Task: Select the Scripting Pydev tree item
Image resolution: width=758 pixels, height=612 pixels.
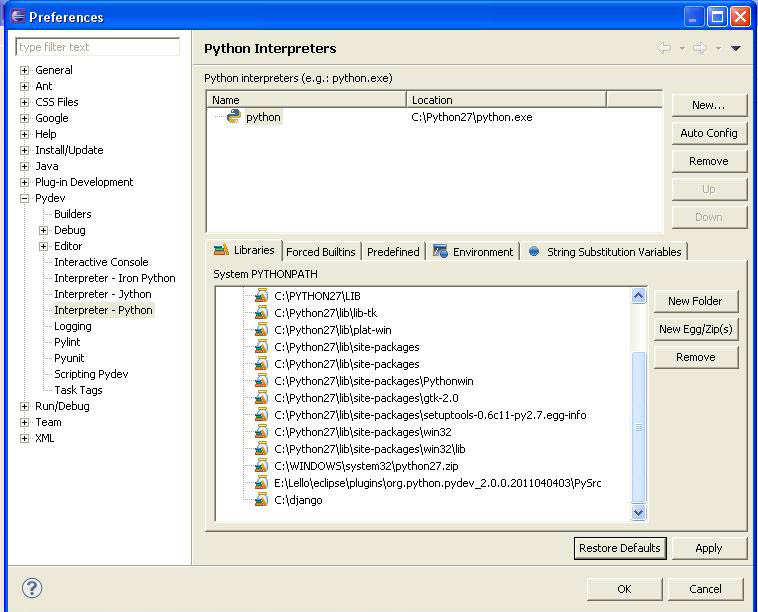Action: click(91, 374)
